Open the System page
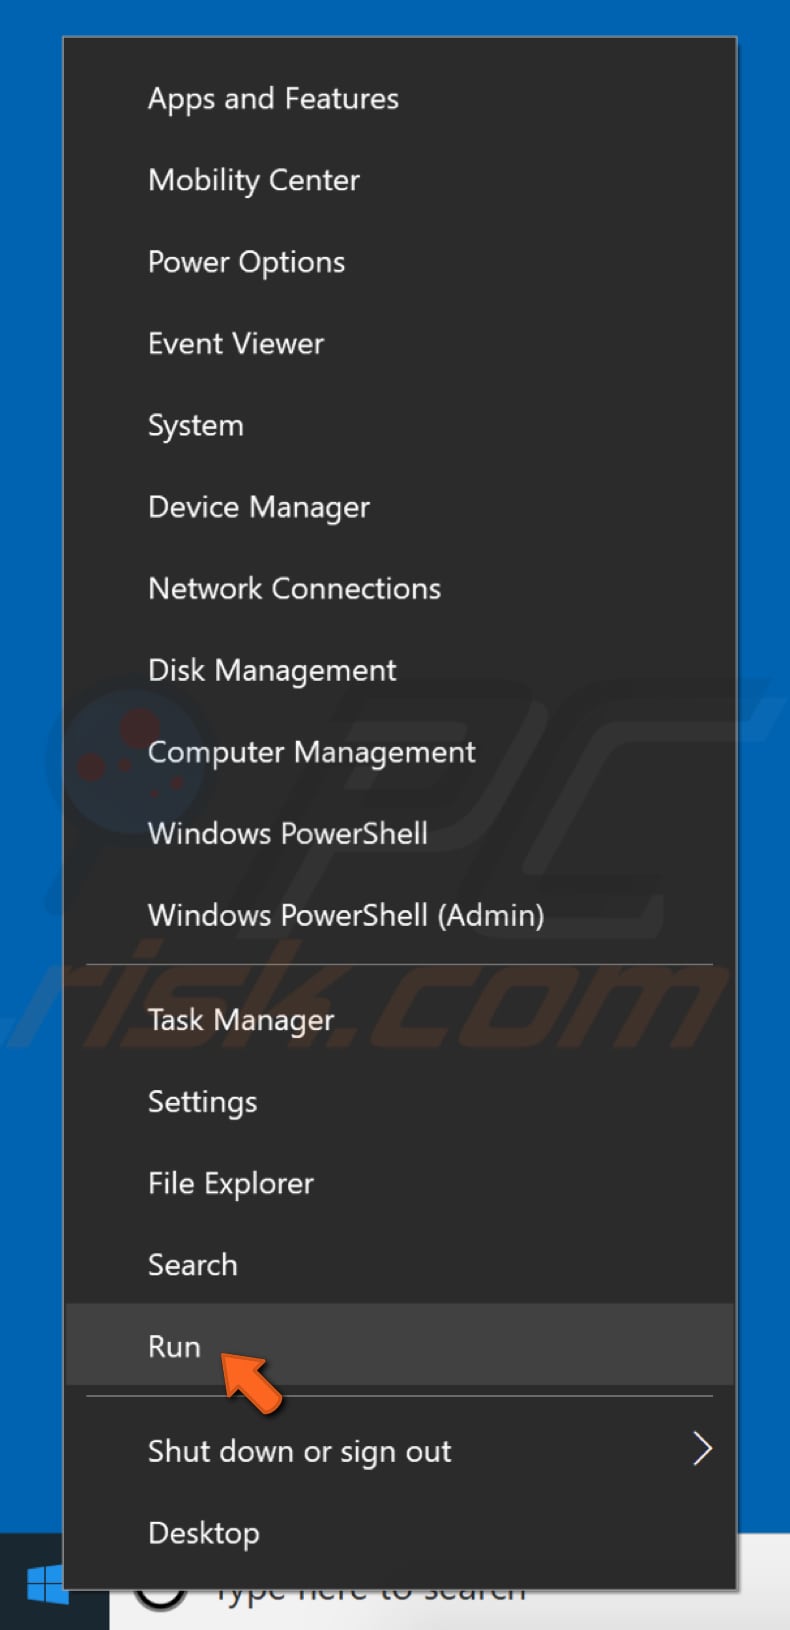790x1630 pixels. pyautogui.click(x=196, y=425)
